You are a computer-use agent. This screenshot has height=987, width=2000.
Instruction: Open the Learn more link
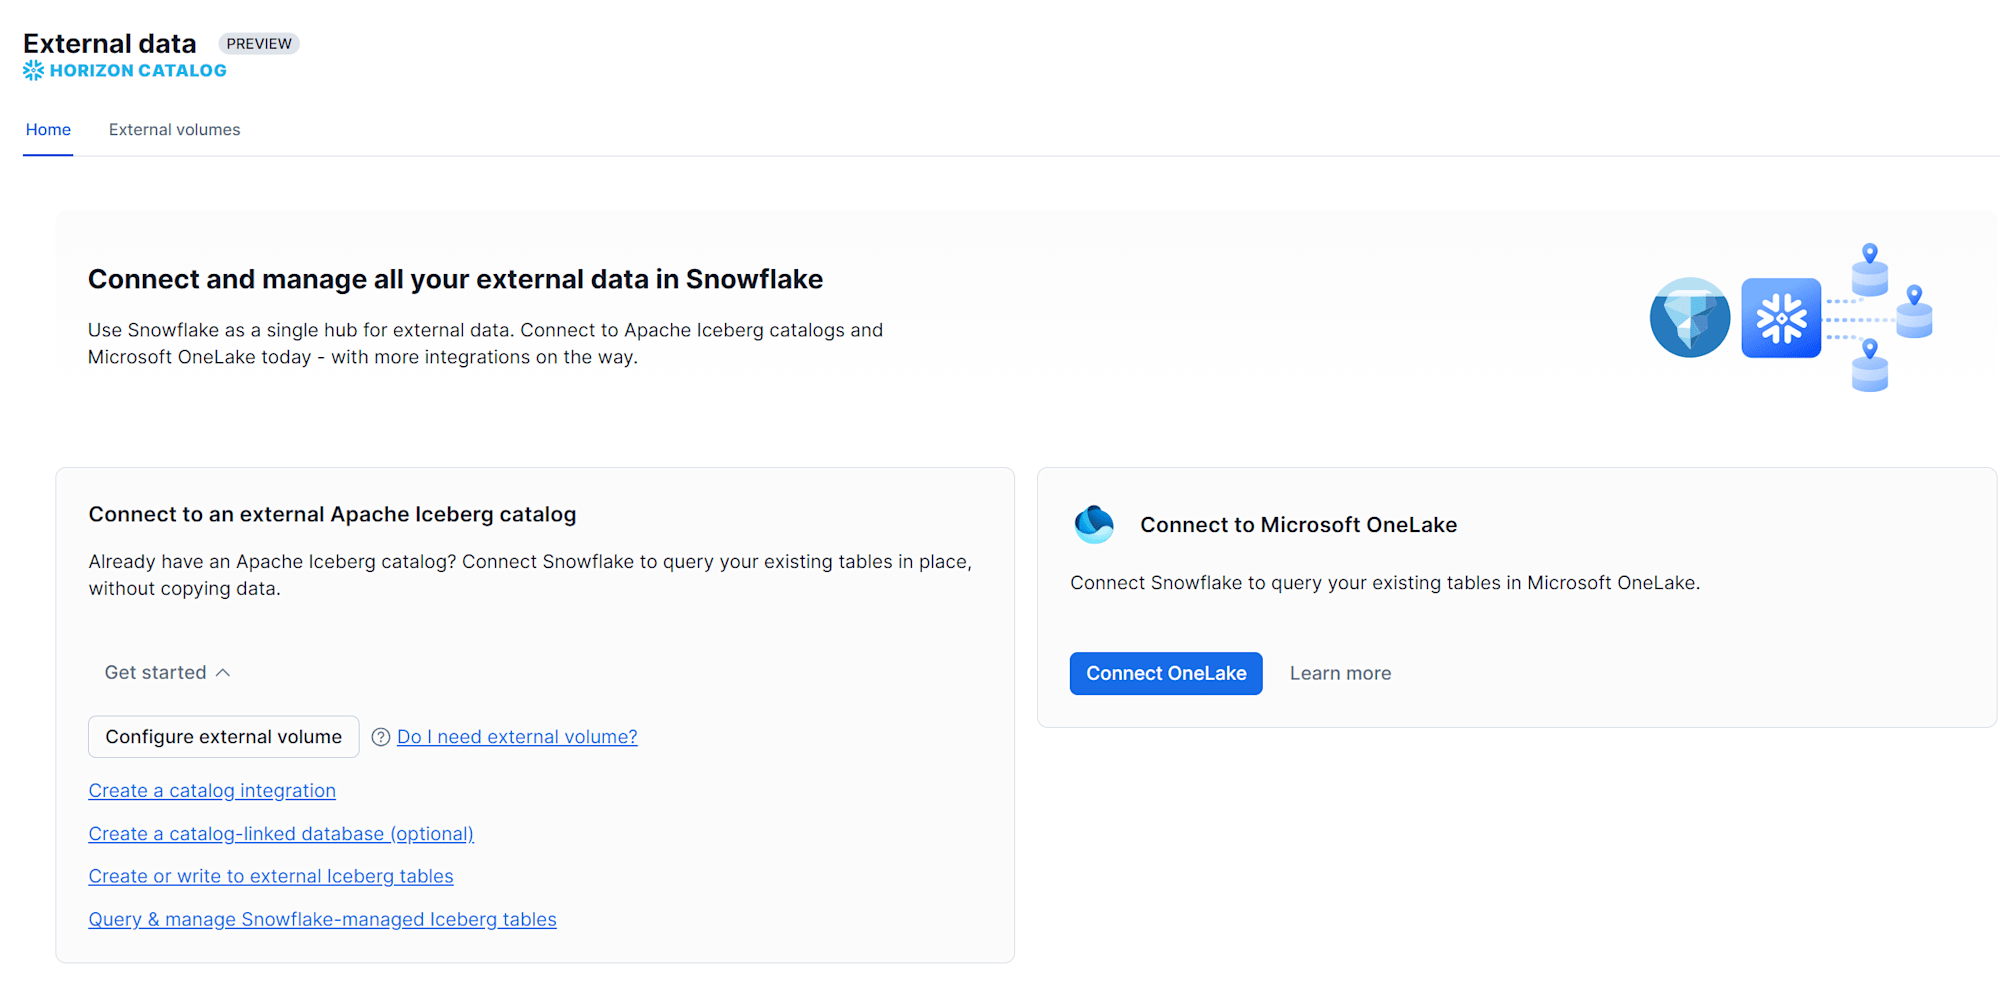click(1340, 674)
